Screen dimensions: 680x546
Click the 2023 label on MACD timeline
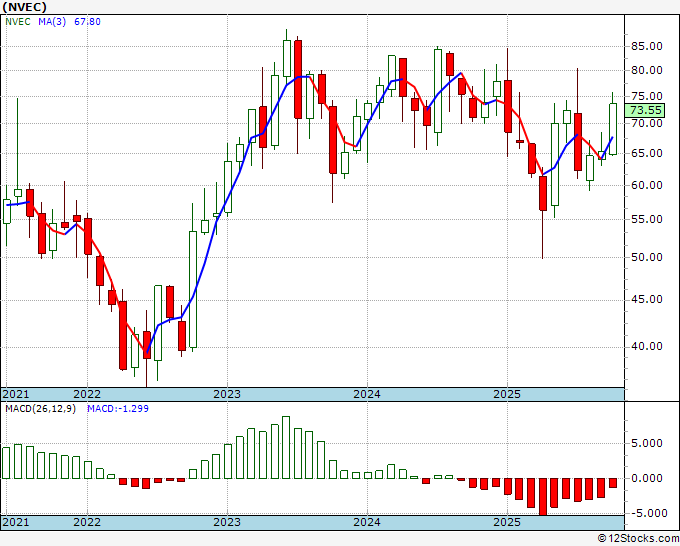pos(227,522)
